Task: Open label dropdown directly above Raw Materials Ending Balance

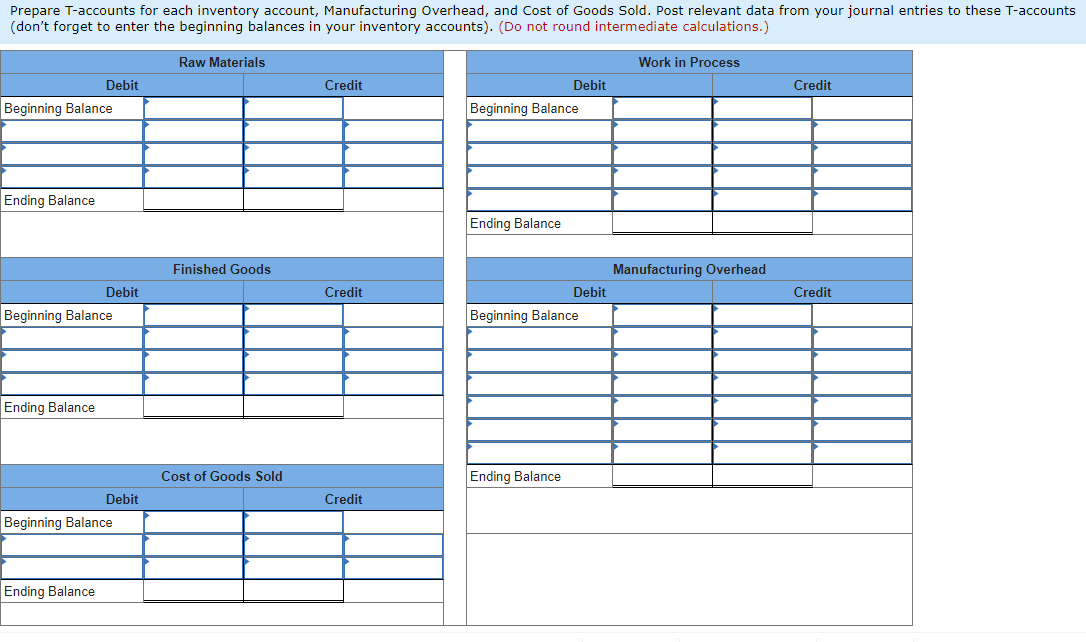Action: 72,177
